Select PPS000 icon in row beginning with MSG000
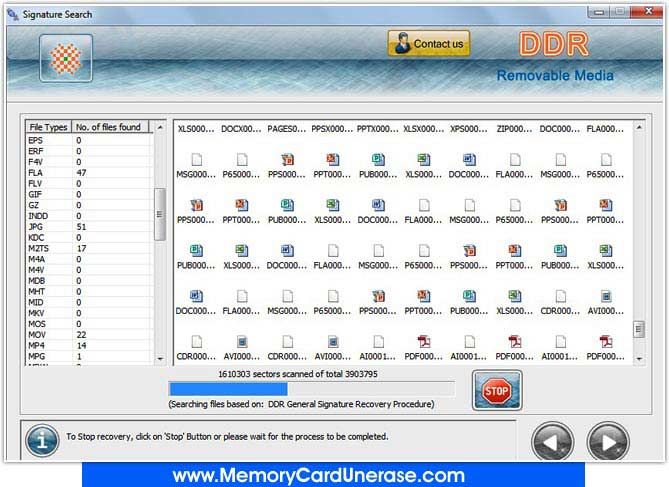669x487 pixels. (287, 160)
